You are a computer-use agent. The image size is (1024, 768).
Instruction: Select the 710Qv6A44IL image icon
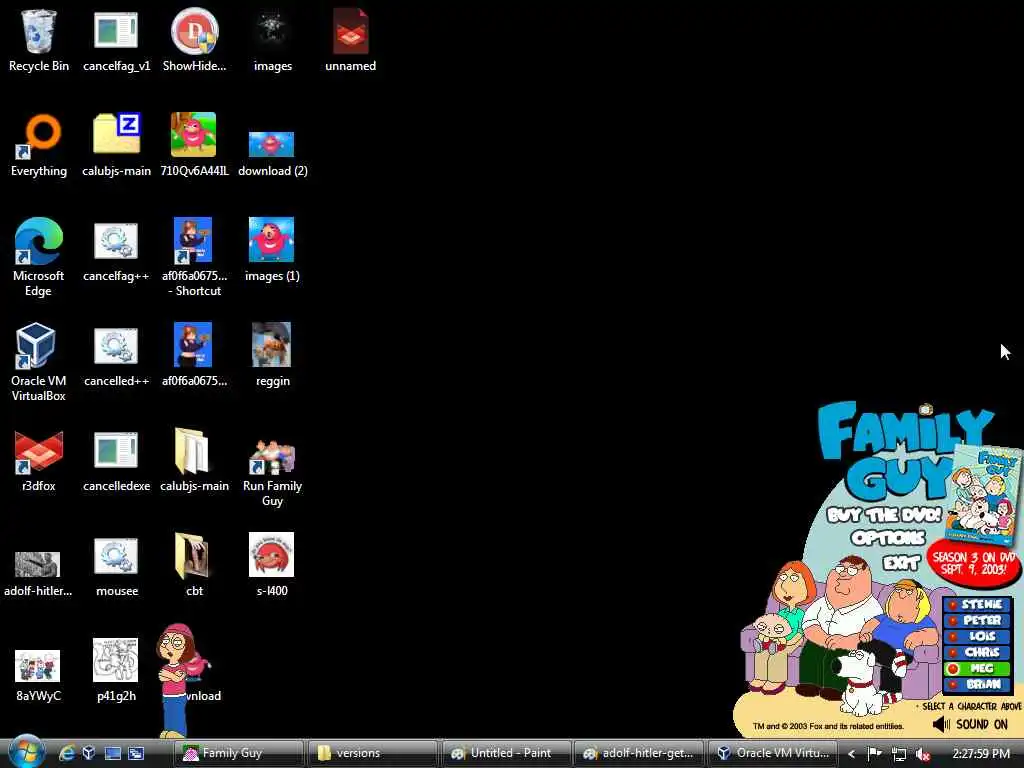tap(194, 145)
